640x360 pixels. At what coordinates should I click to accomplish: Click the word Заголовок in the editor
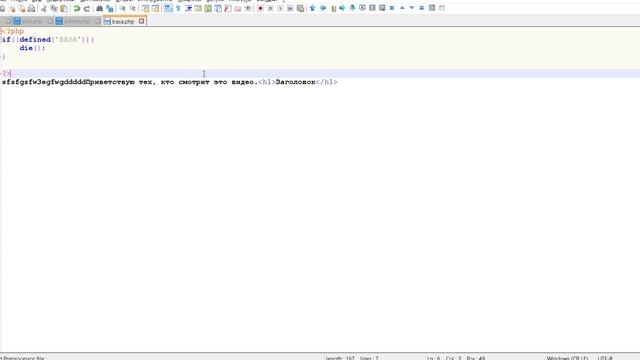tap(296, 82)
